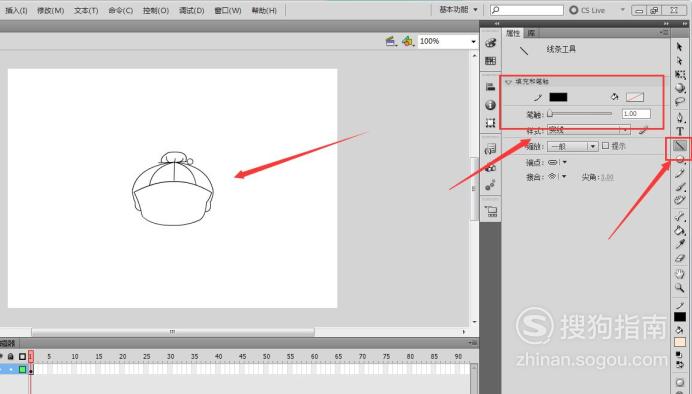Select the Line tool in the tools panel
The height and width of the screenshot is (394, 692).
(x=680, y=145)
